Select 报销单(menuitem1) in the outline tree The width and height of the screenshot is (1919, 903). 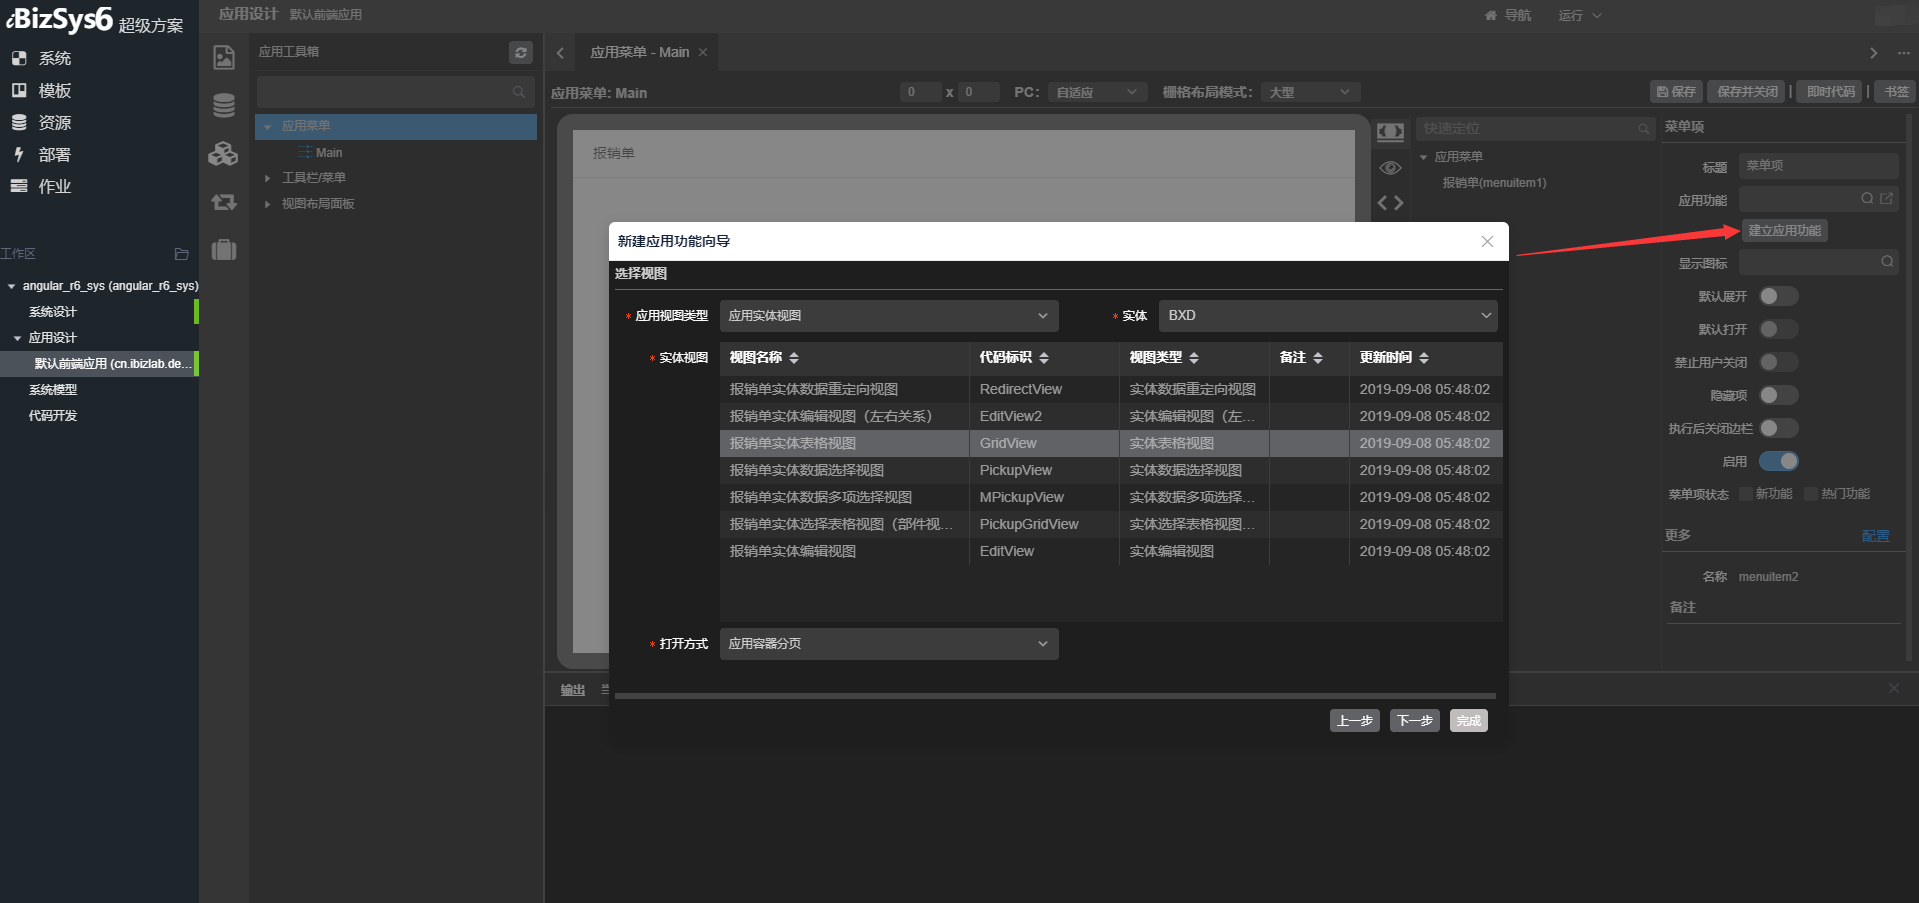pos(1494,183)
